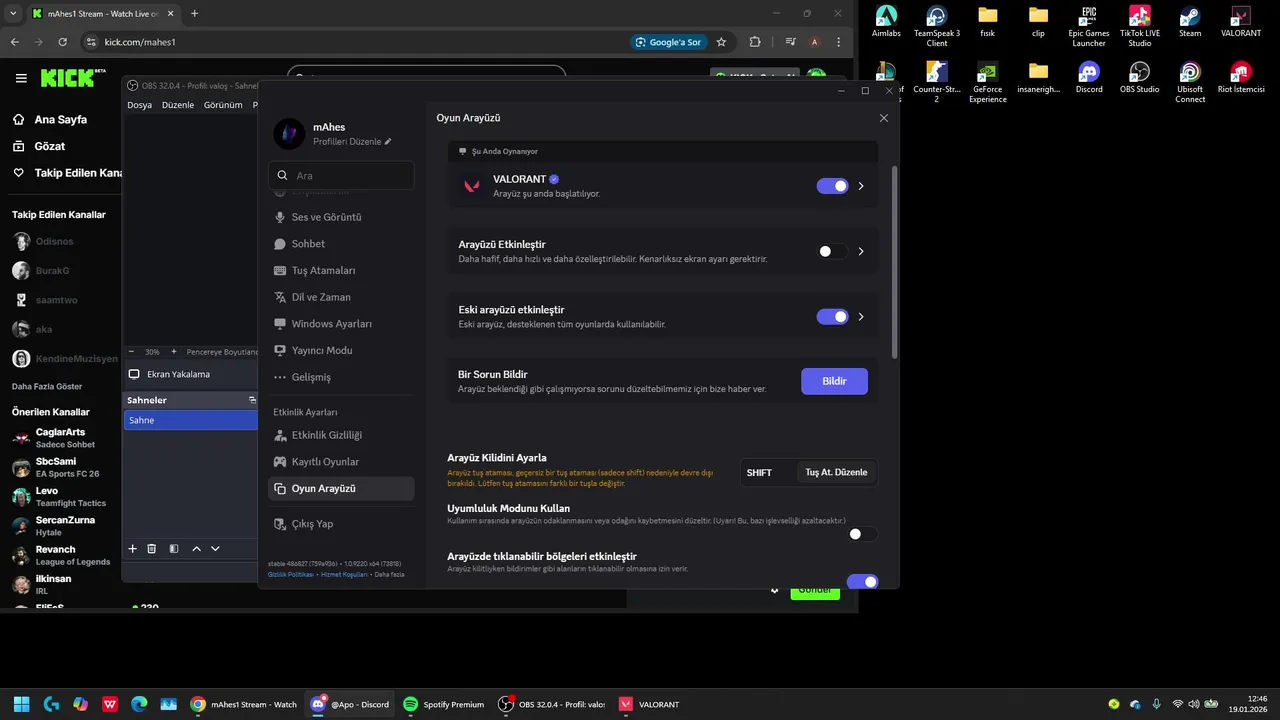Open Ses ve Görüntü settings
Image resolution: width=1280 pixels, height=720 pixels.
click(x=341, y=217)
